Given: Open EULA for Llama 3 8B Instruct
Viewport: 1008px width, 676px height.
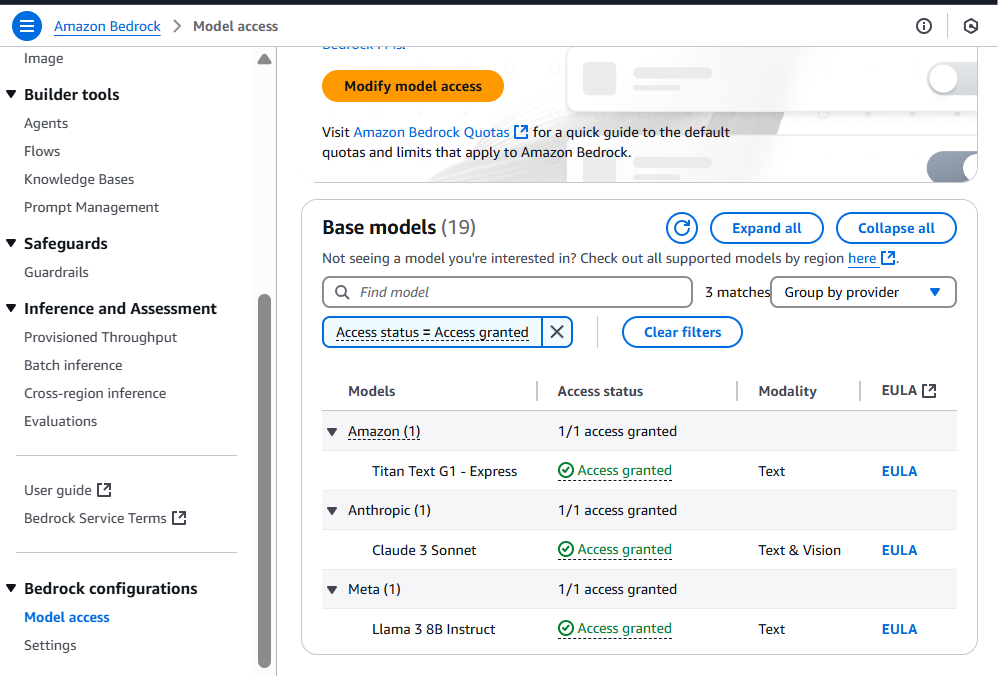Looking at the screenshot, I should [899, 629].
